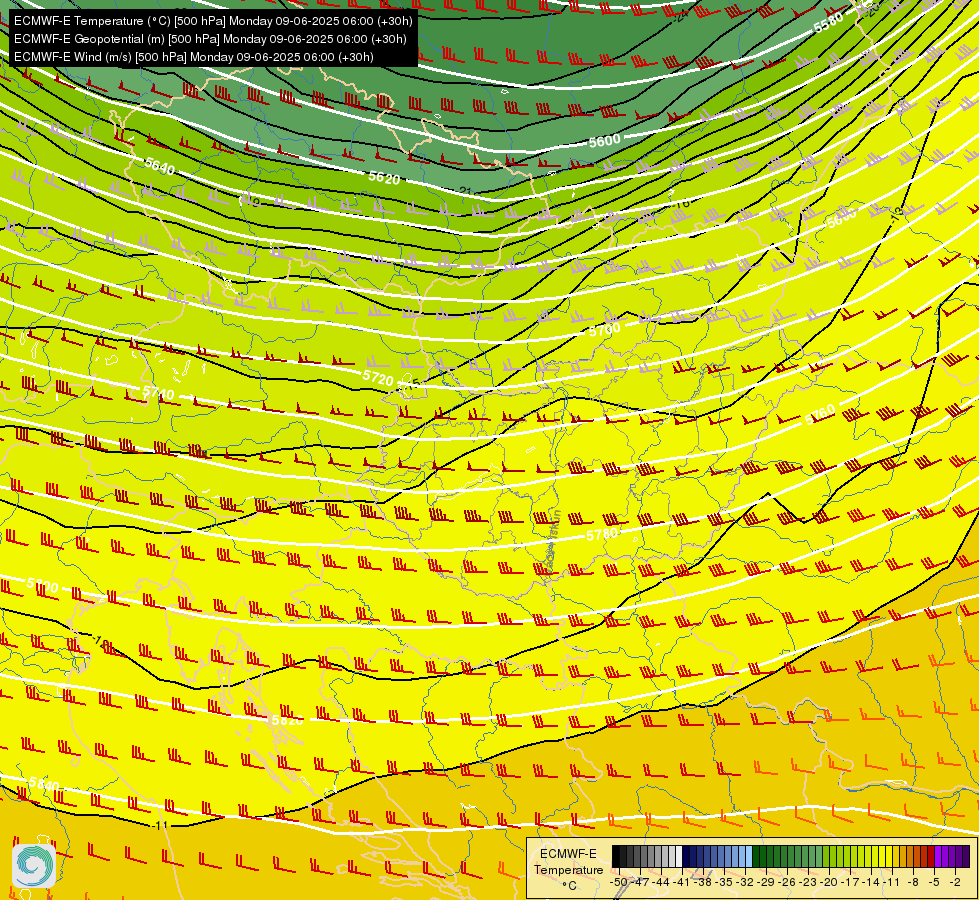Select the ECMWF-E Wind (m/s) header line

(x=194, y=57)
